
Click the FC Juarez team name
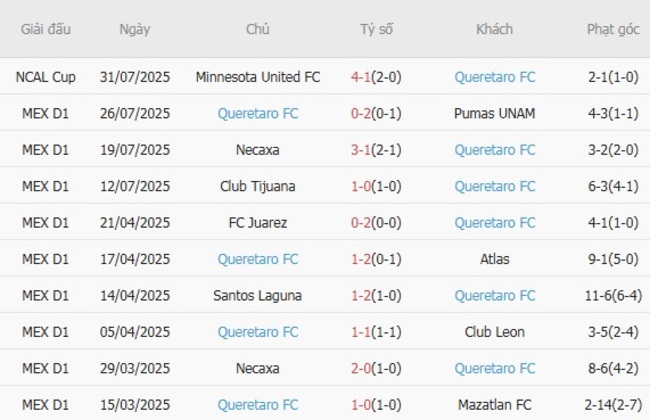pos(258,222)
